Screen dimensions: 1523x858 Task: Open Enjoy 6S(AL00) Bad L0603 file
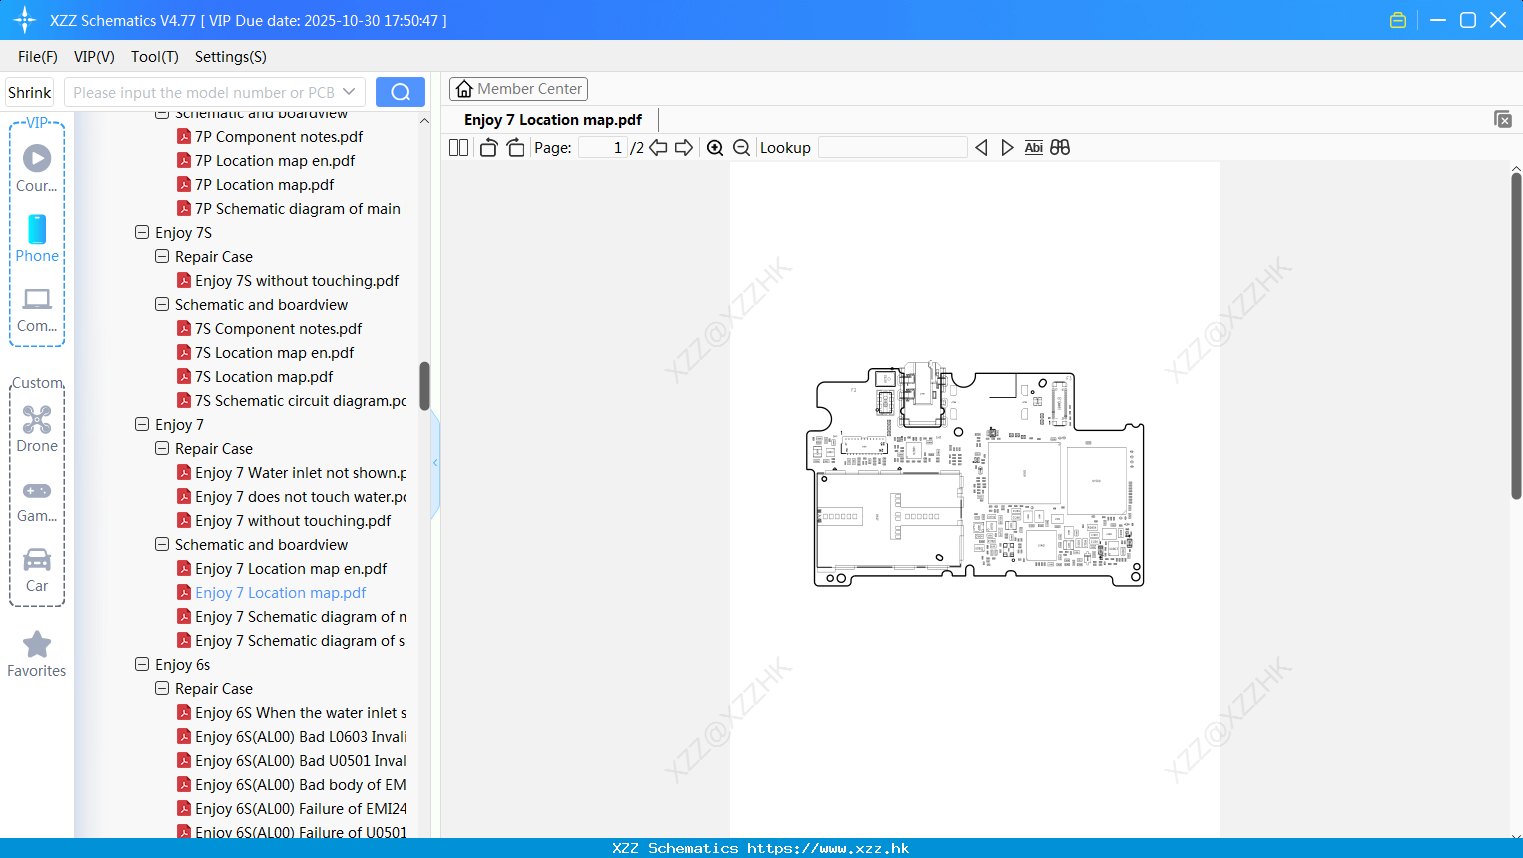300,736
